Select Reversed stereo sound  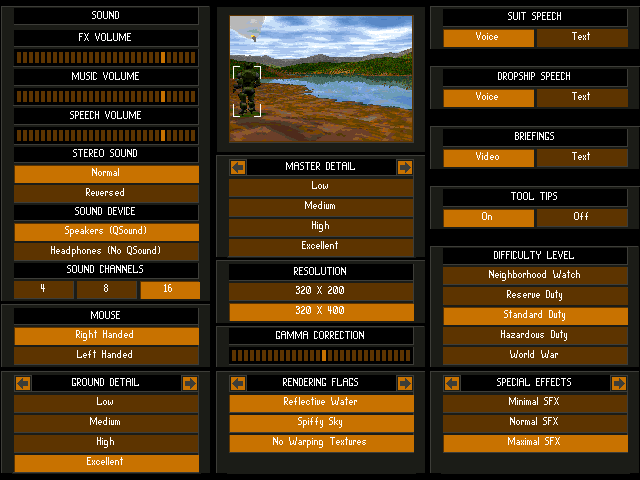107,194
